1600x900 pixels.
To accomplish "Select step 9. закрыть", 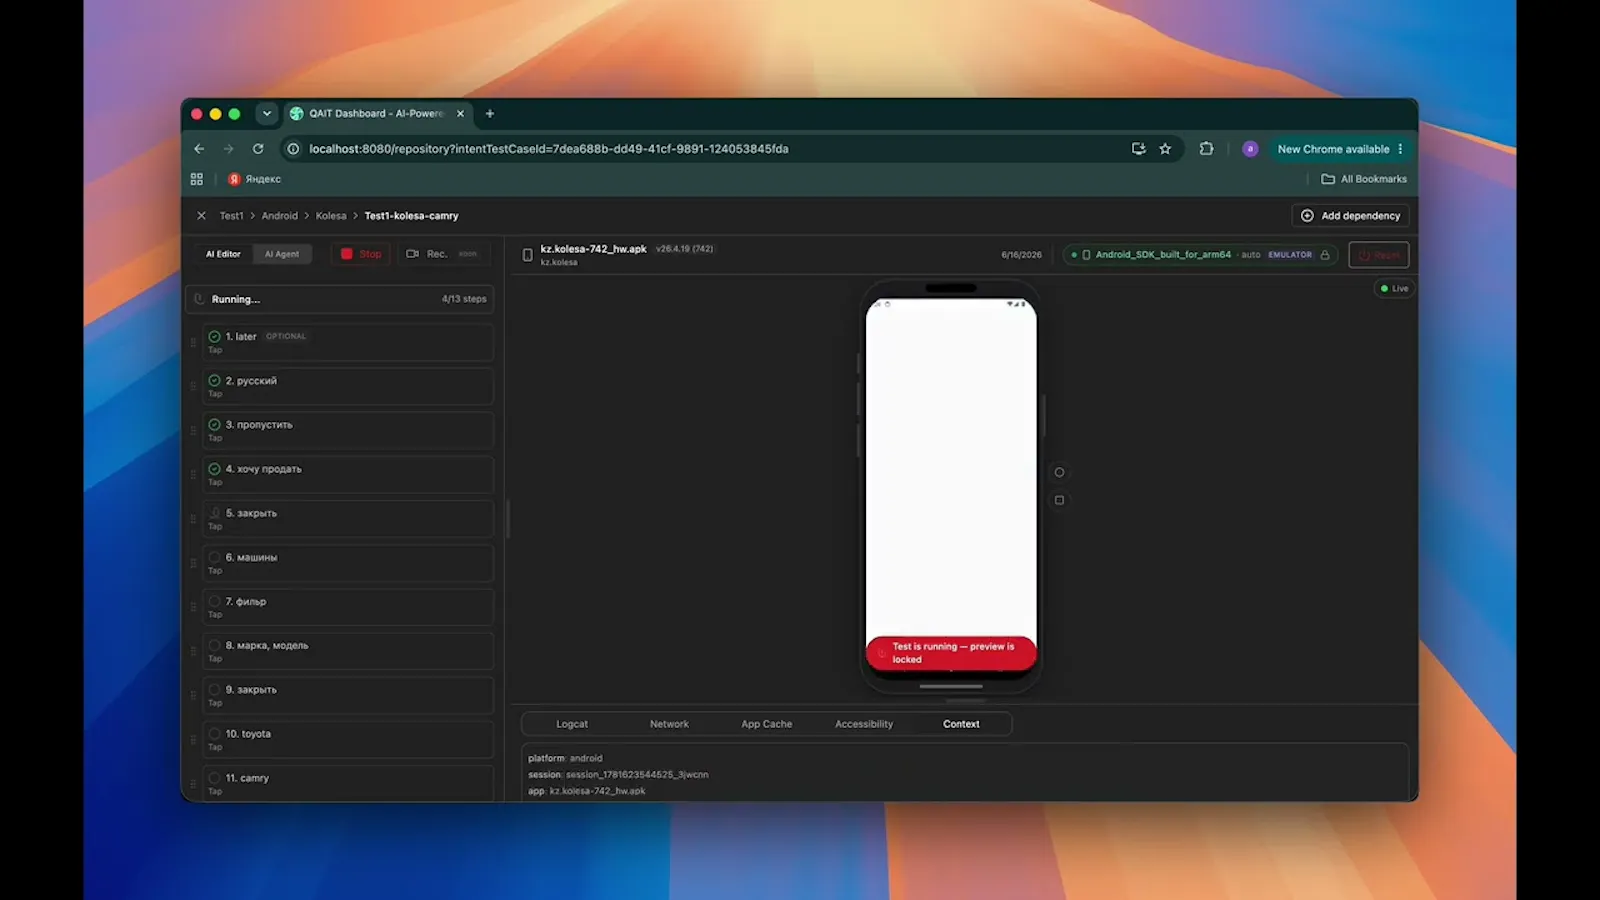I will click(347, 695).
